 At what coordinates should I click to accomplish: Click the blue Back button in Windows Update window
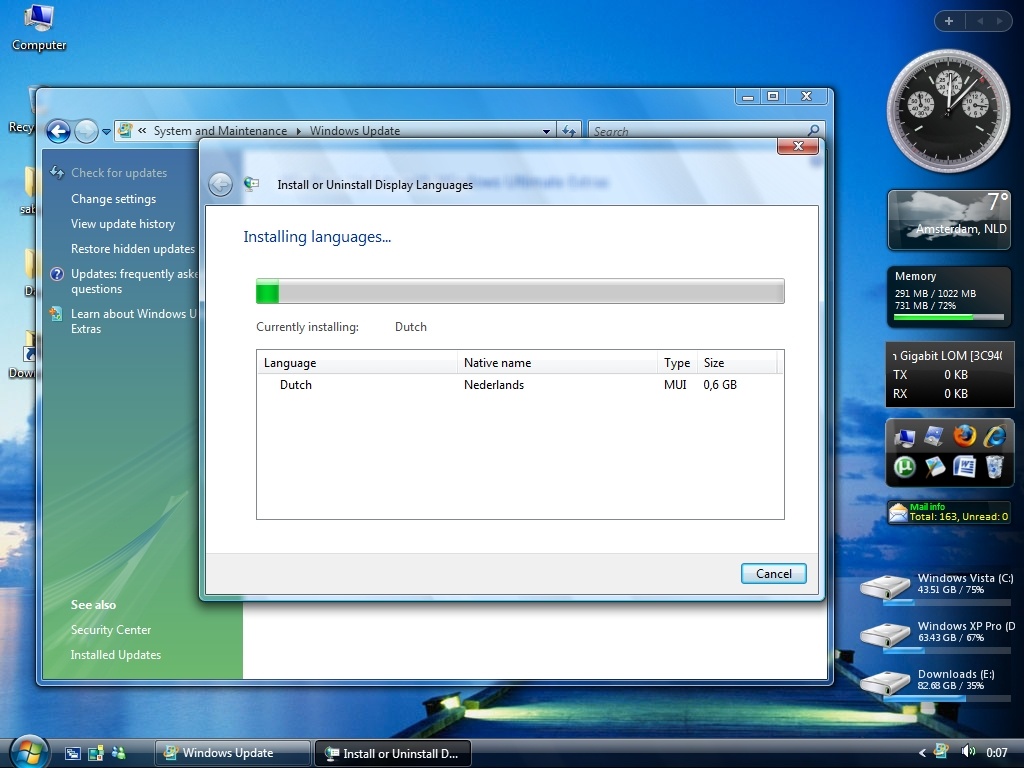point(58,131)
